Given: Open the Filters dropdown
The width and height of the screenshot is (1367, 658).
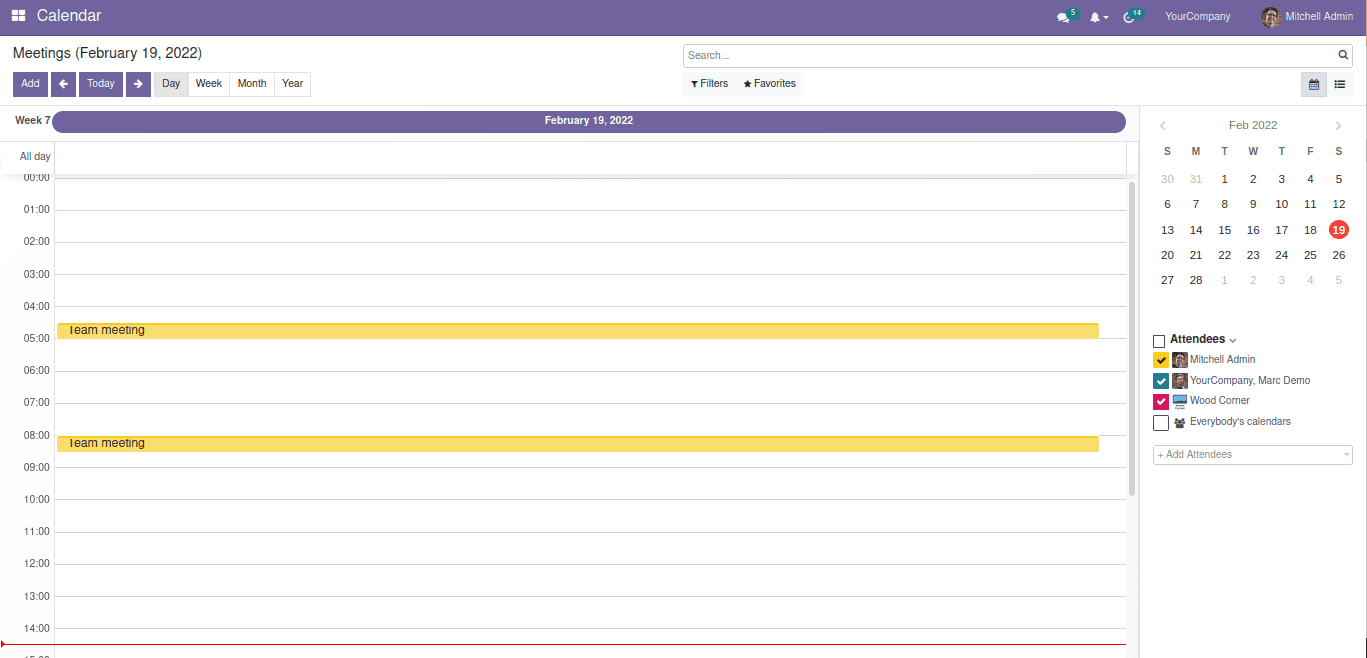Looking at the screenshot, I should coord(710,84).
